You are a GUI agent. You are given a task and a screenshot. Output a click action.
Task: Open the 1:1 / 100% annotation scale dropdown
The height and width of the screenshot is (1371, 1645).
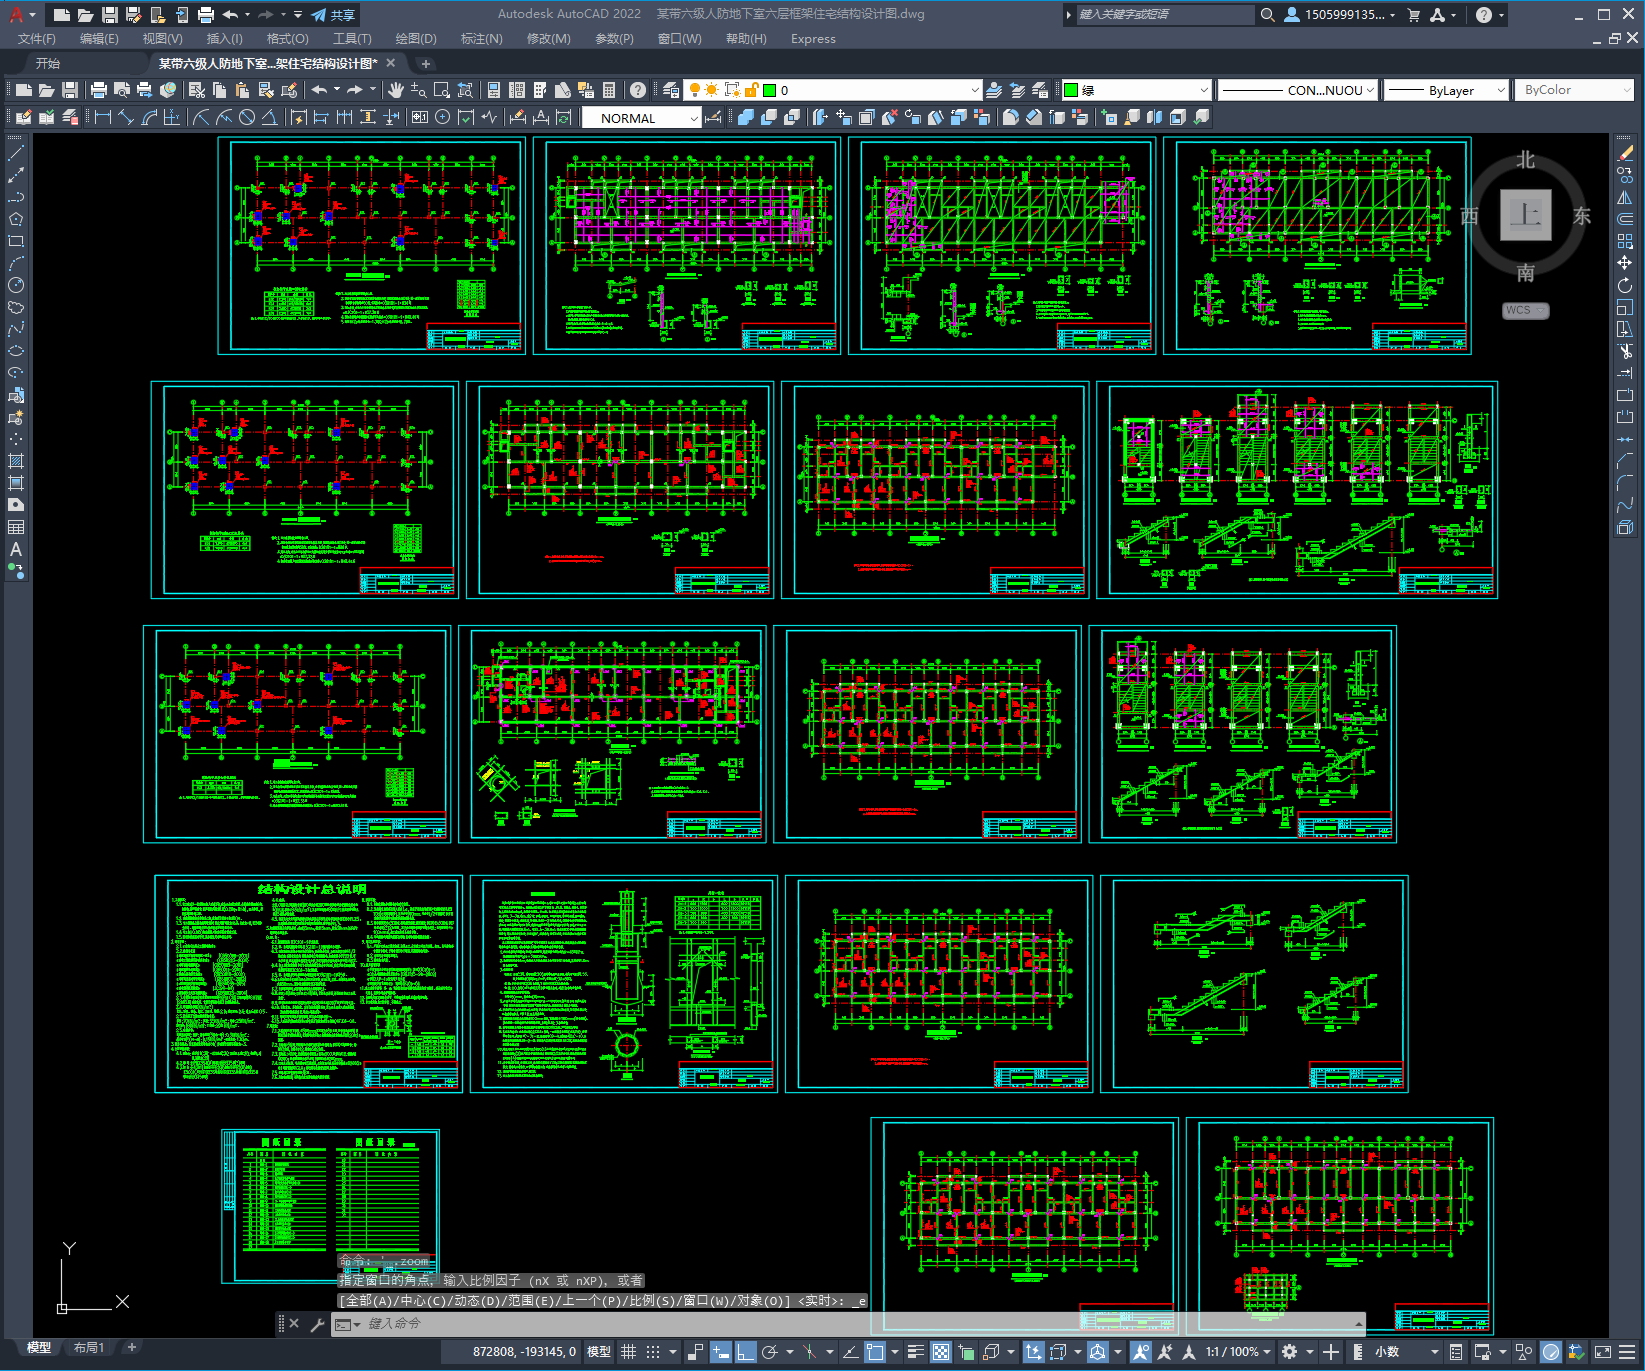(1238, 1352)
